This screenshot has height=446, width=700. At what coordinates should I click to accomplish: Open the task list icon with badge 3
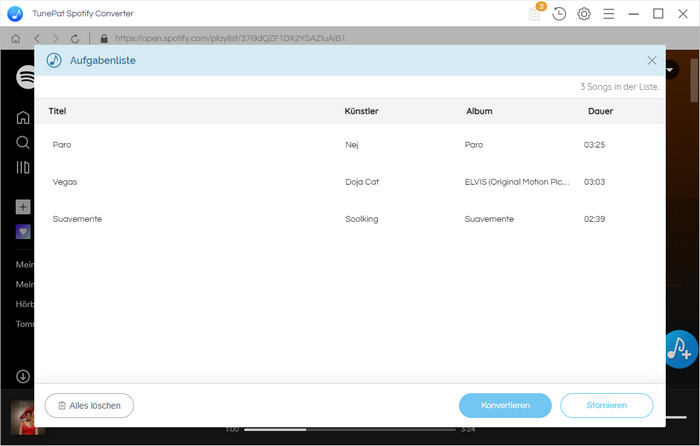tap(535, 13)
